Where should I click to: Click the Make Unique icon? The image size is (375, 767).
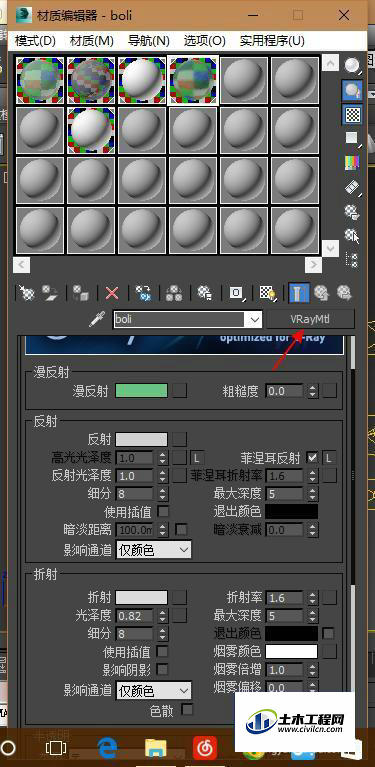pos(174,293)
